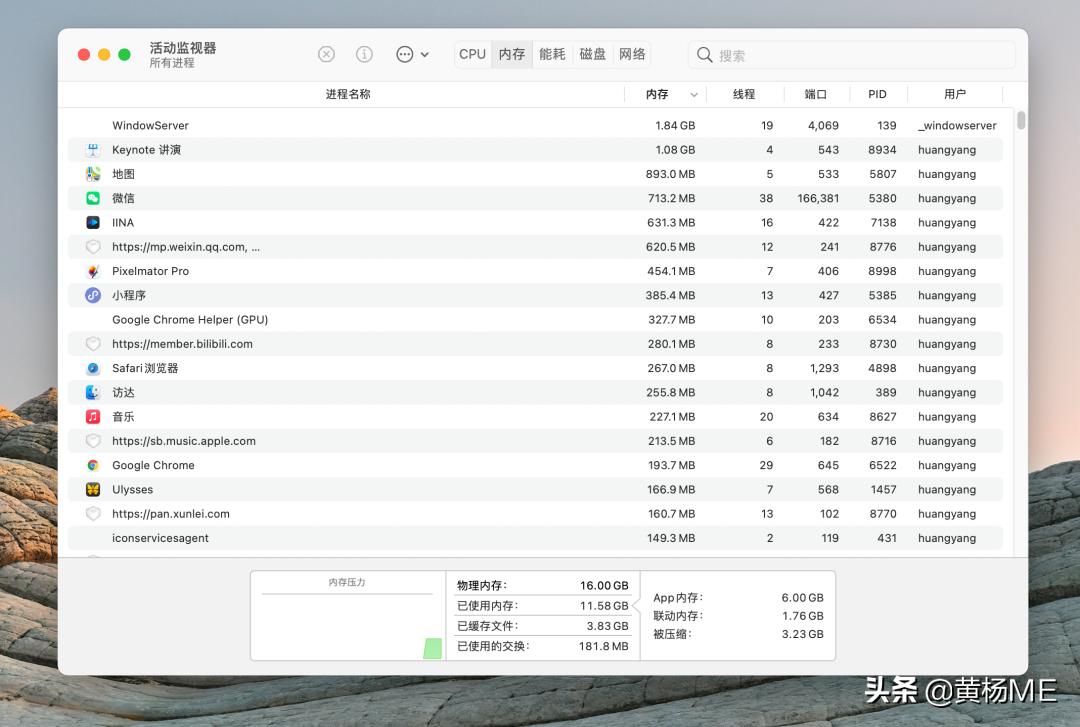Click the 访达 Finder app icon
The image size is (1080, 727).
click(x=93, y=392)
